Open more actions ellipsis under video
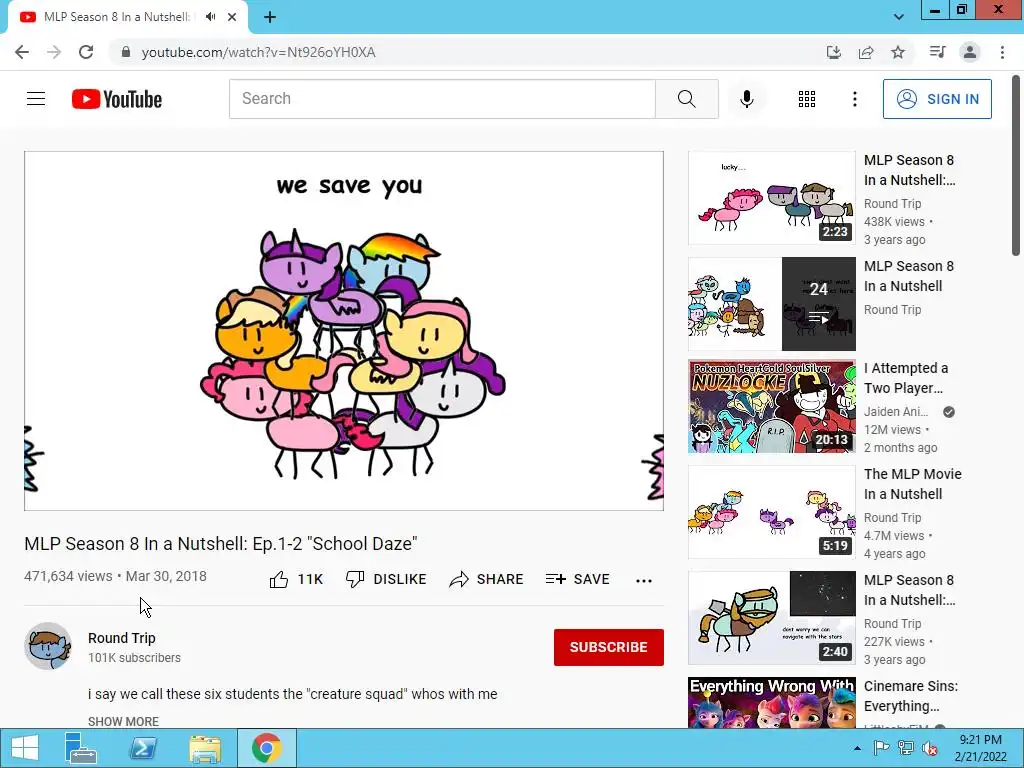 pos(643,581)
